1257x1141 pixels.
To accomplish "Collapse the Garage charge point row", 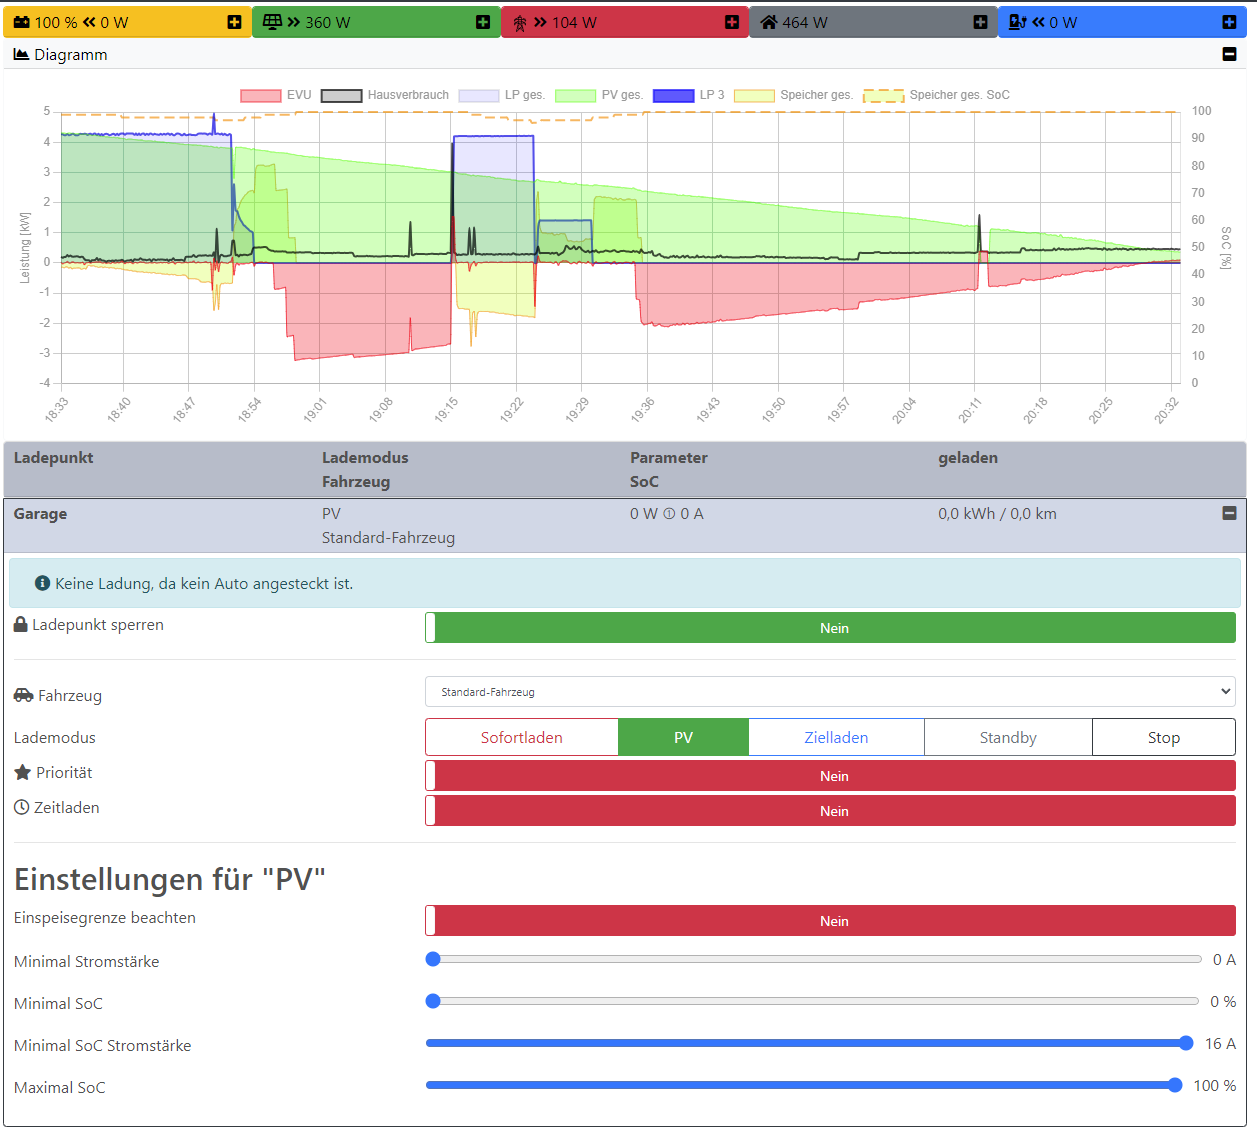I will (1229, 513).
